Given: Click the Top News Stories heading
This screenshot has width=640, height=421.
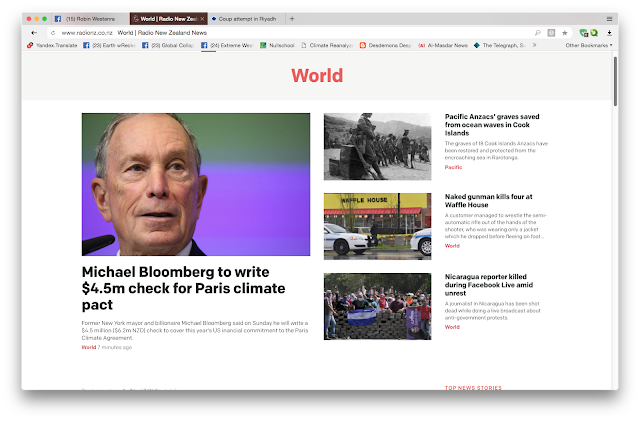Looking at the screenshot, I should click(x=473, y=388).
